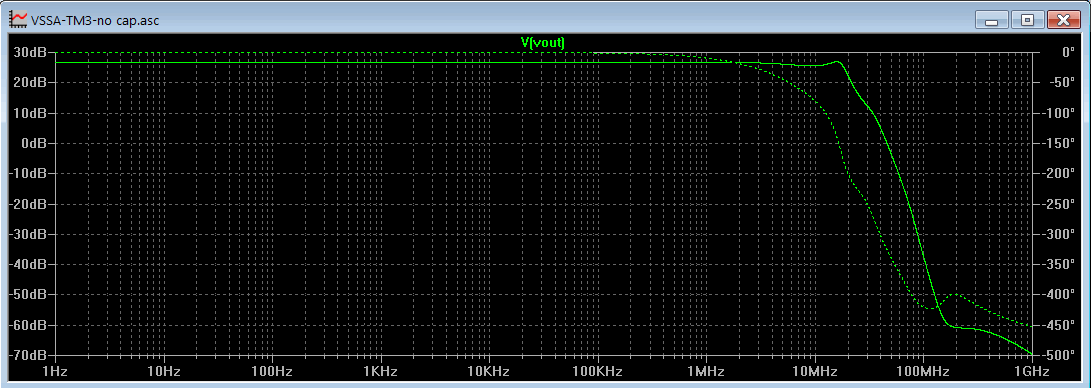Click the -200° phase axis label

pos(1058,173)
